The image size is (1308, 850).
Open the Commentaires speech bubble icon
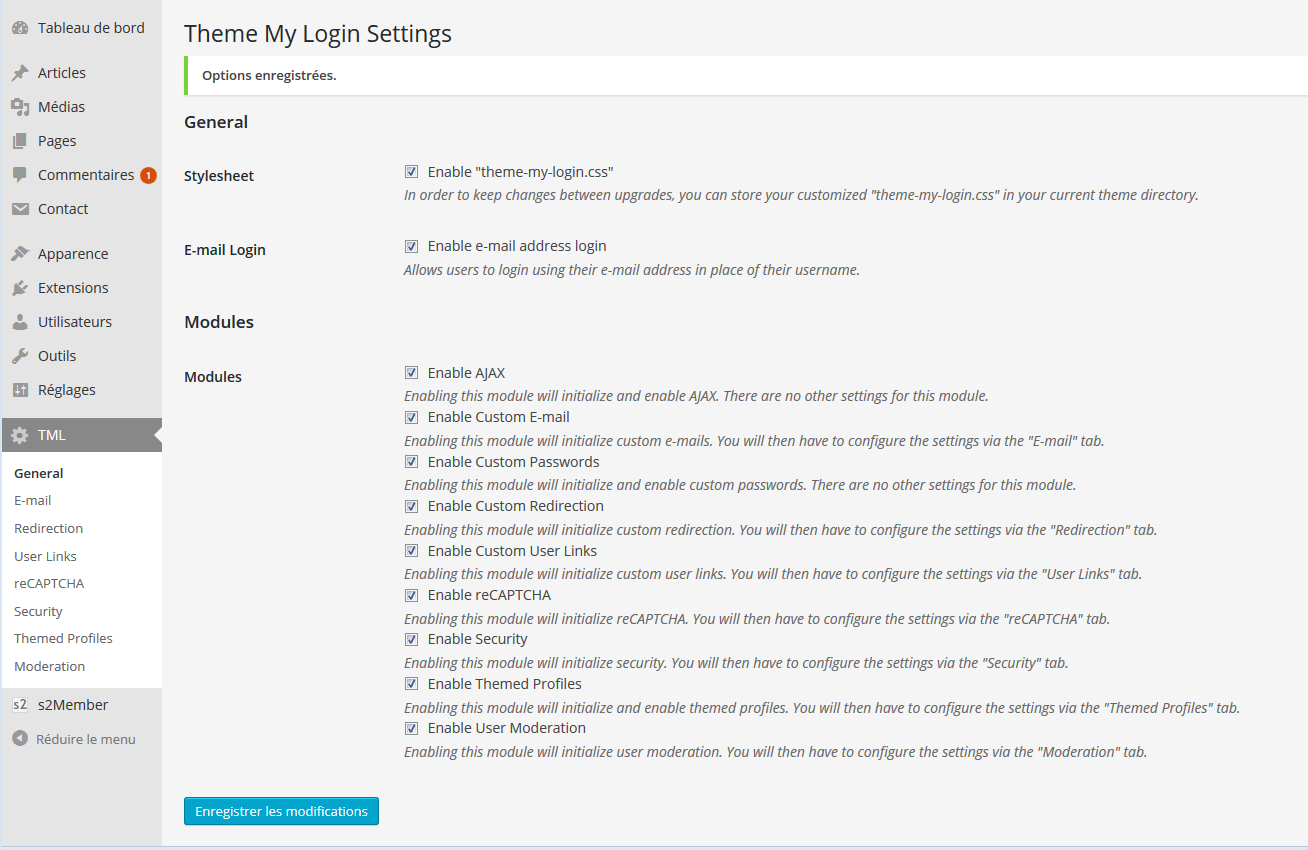20,175
